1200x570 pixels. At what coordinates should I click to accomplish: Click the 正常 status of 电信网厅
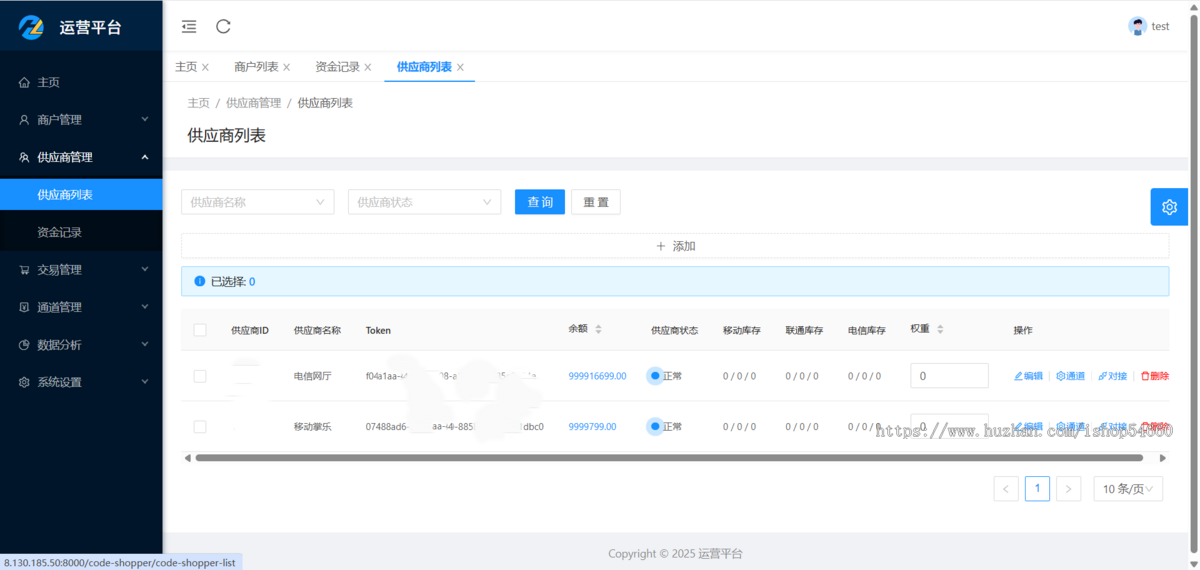(665, 376)
